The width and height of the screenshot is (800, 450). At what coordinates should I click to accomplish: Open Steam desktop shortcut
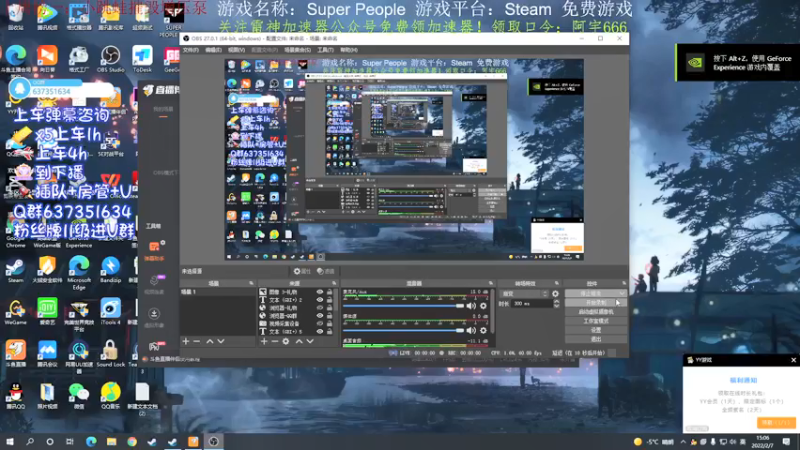tap(15, 270)
